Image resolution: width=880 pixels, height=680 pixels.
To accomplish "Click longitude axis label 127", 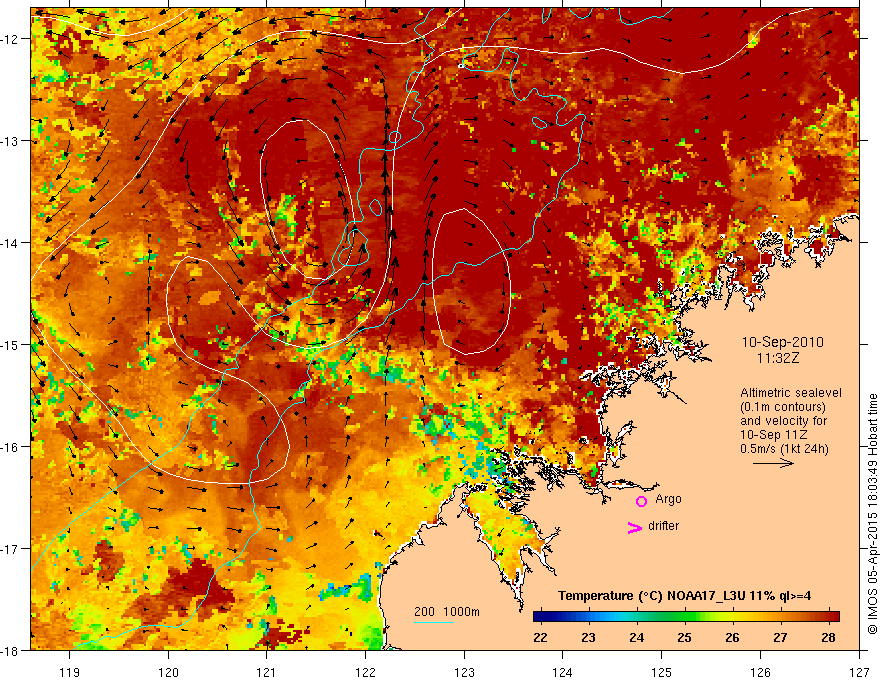I will click(859, 672).
